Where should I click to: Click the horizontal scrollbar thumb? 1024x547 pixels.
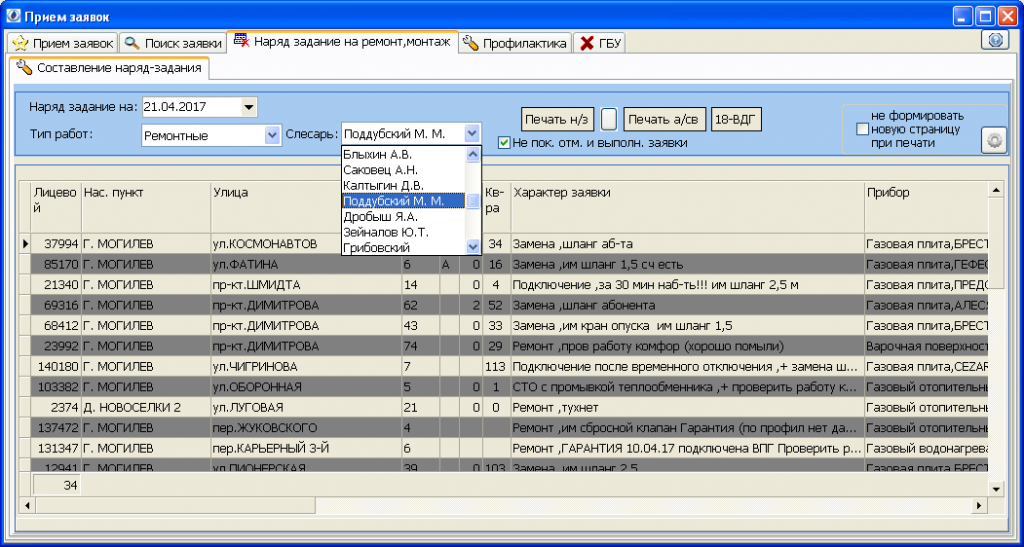coord(176,505)
